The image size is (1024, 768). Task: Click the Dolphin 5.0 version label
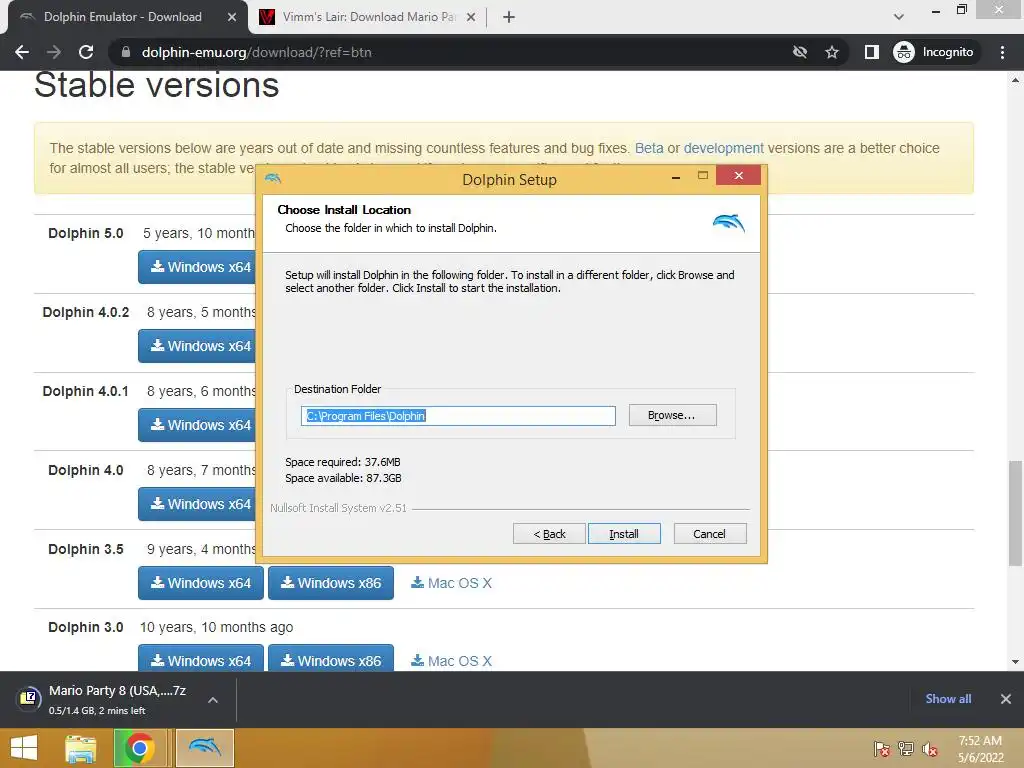click(x=86, y=233)
